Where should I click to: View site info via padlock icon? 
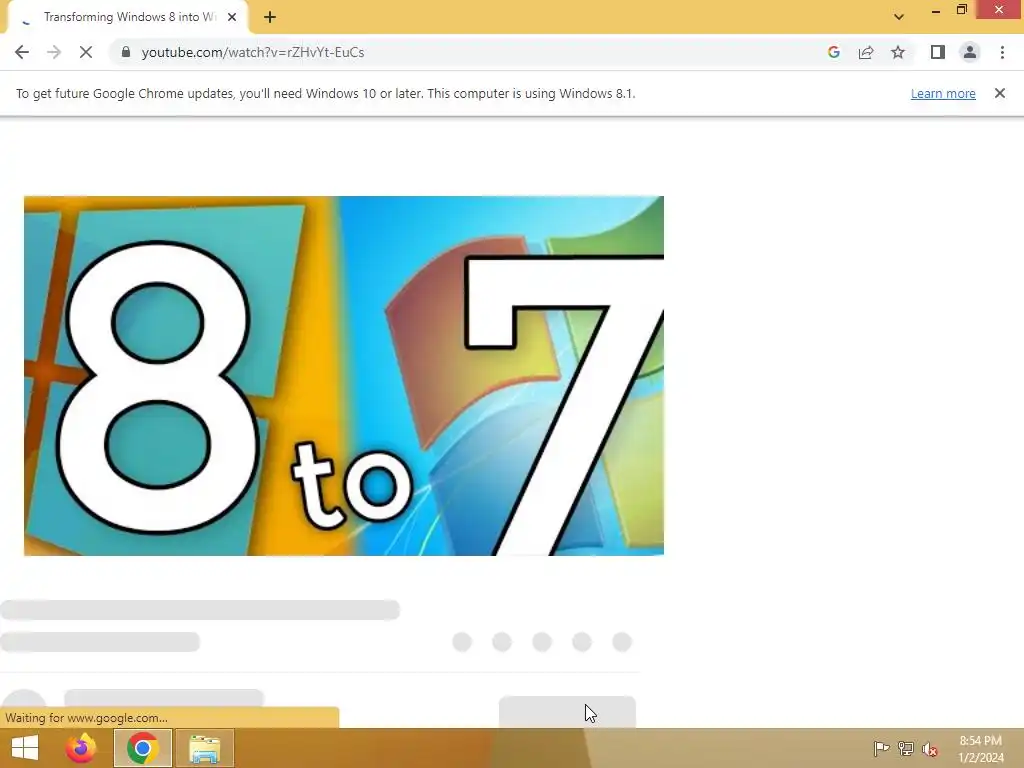126,52
